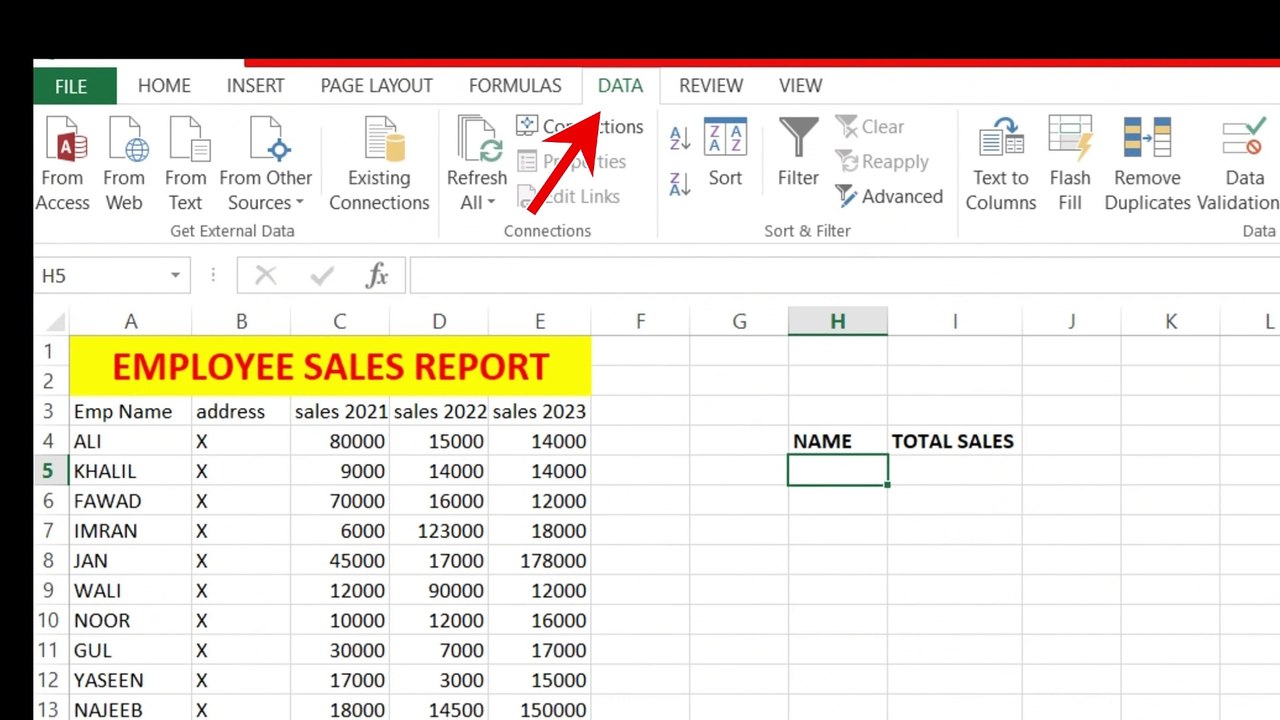Select the cell with value 178000
The image size is (1280, 720).
pos(540,561)
